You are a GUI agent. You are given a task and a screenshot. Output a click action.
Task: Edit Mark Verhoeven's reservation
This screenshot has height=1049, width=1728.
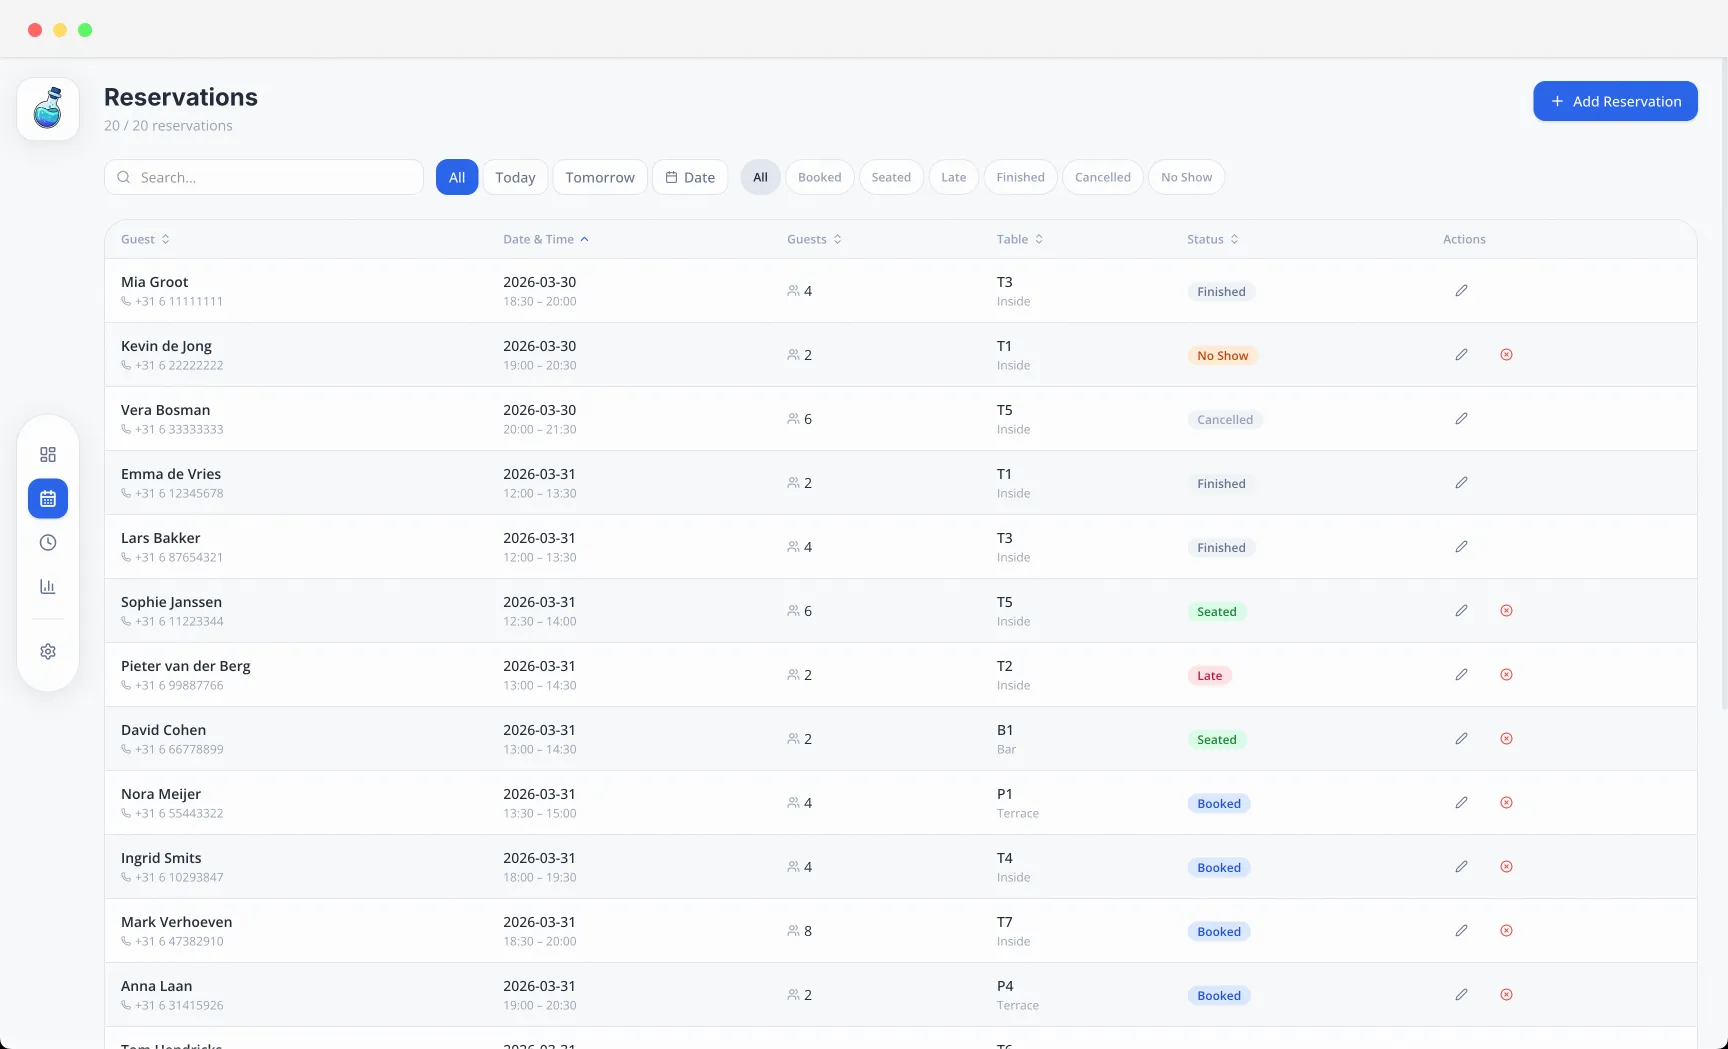(1461, 931)
